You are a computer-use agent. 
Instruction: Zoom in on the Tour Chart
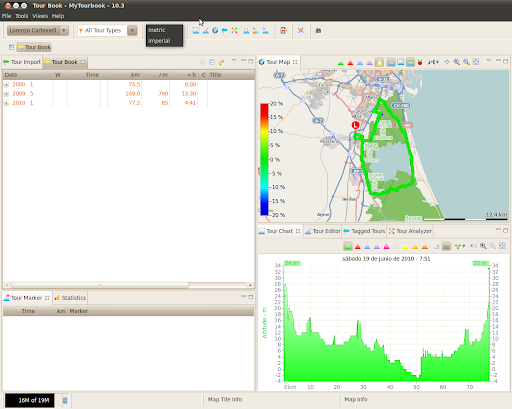click(483, 246)
